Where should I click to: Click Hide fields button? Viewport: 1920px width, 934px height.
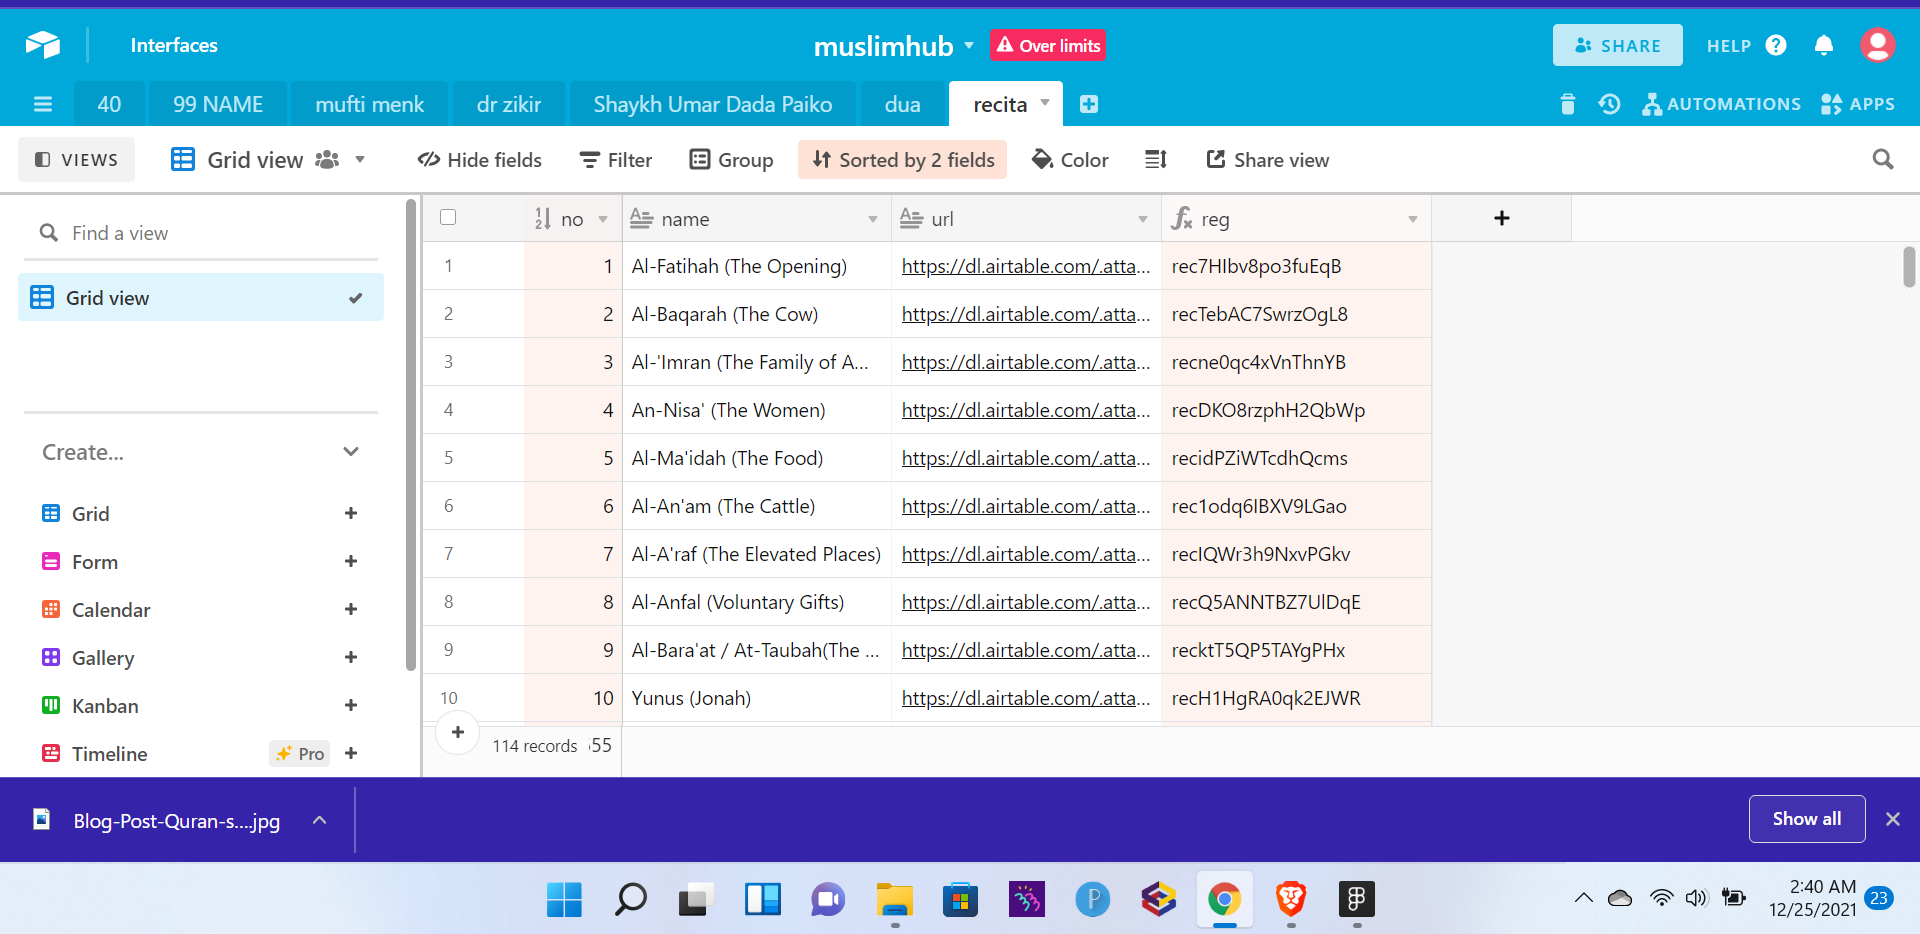[480, 160]
